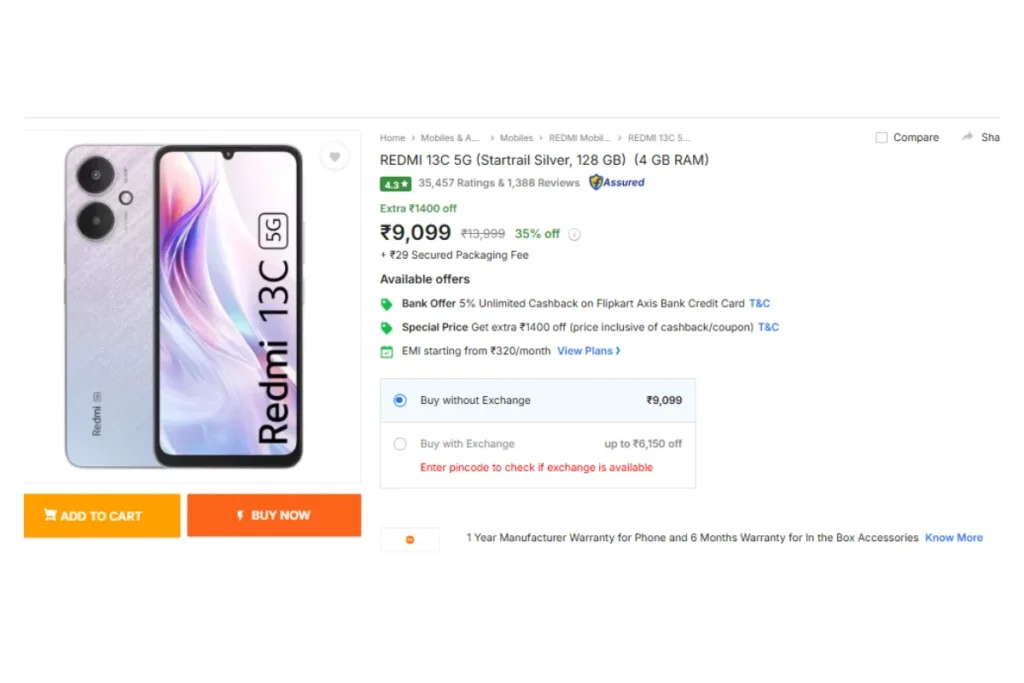Open warranty Know More link
The width and height of the screenshot is (1024, 683).
(x=953, y=537)
